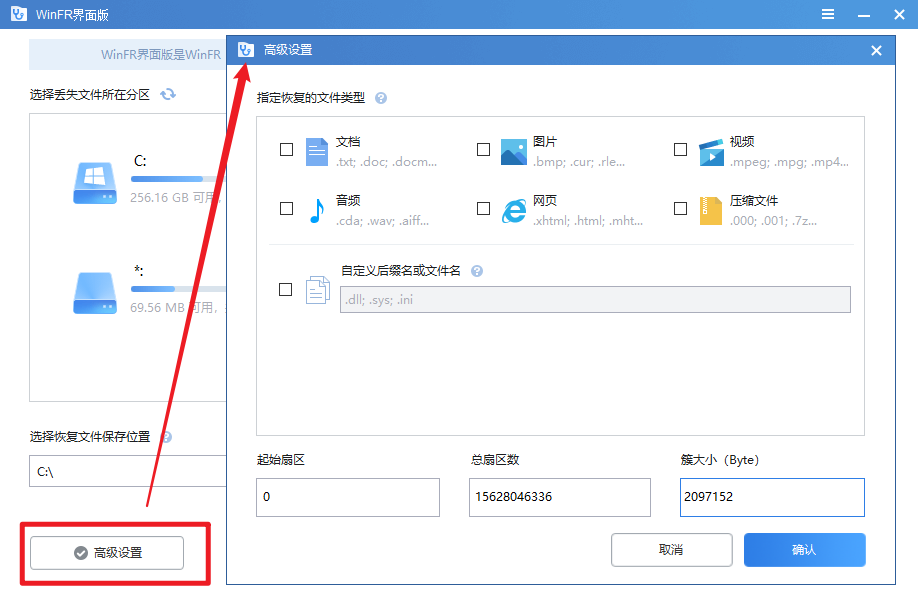Click the 文档 document type icon
This screenshot has width=918, height=598.
pos(317,152)
